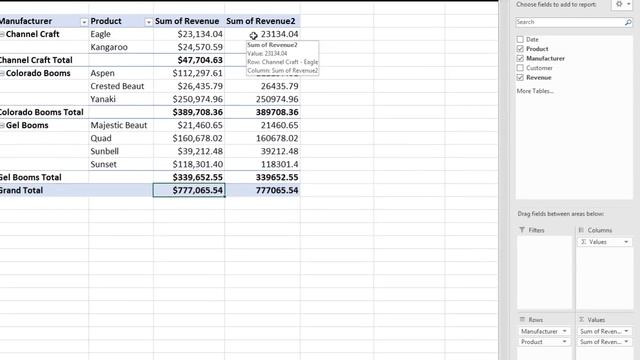Select the $24,570.59 revenue cell

tap(189, 47)
